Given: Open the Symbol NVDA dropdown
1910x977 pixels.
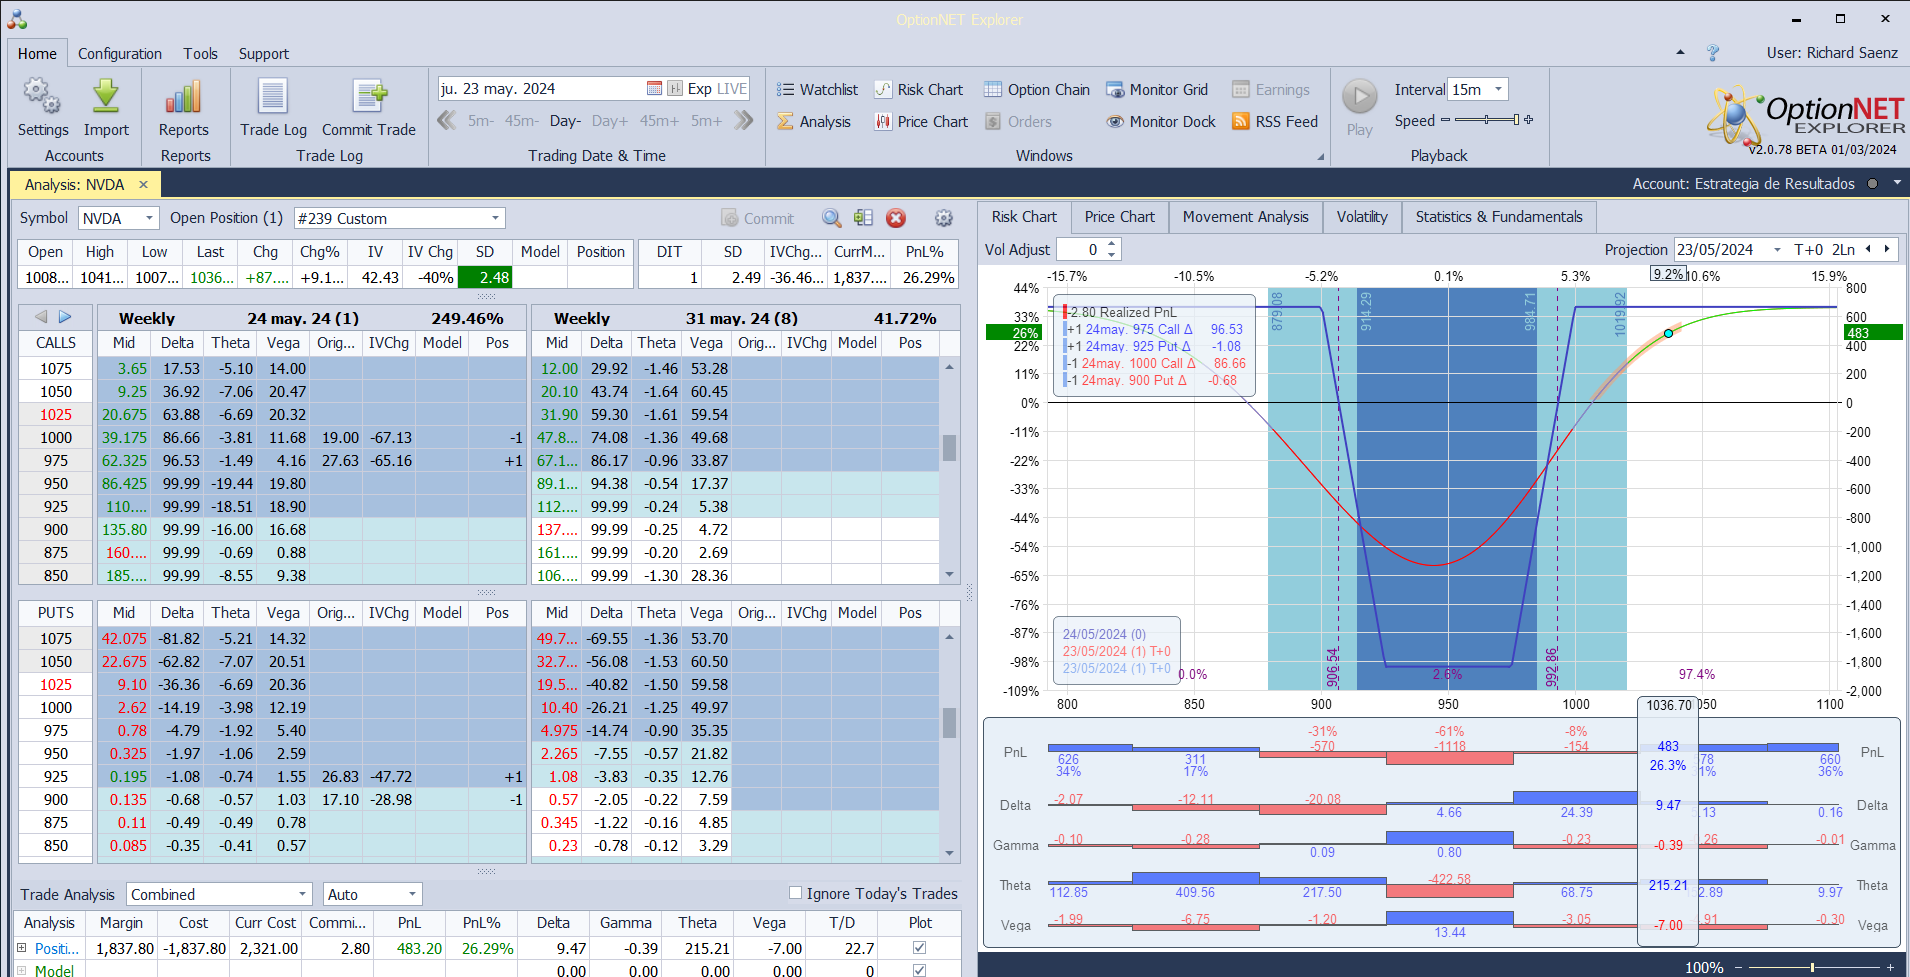Looking at the screenshot, I should (149, 218).
